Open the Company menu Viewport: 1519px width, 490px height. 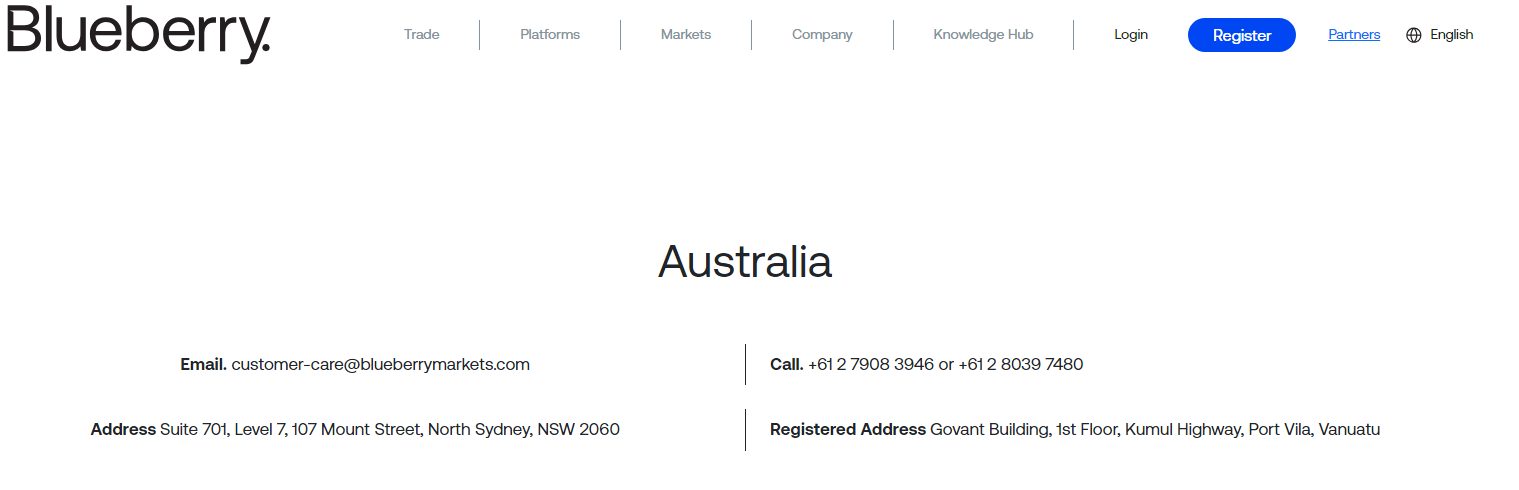point(822,34)
